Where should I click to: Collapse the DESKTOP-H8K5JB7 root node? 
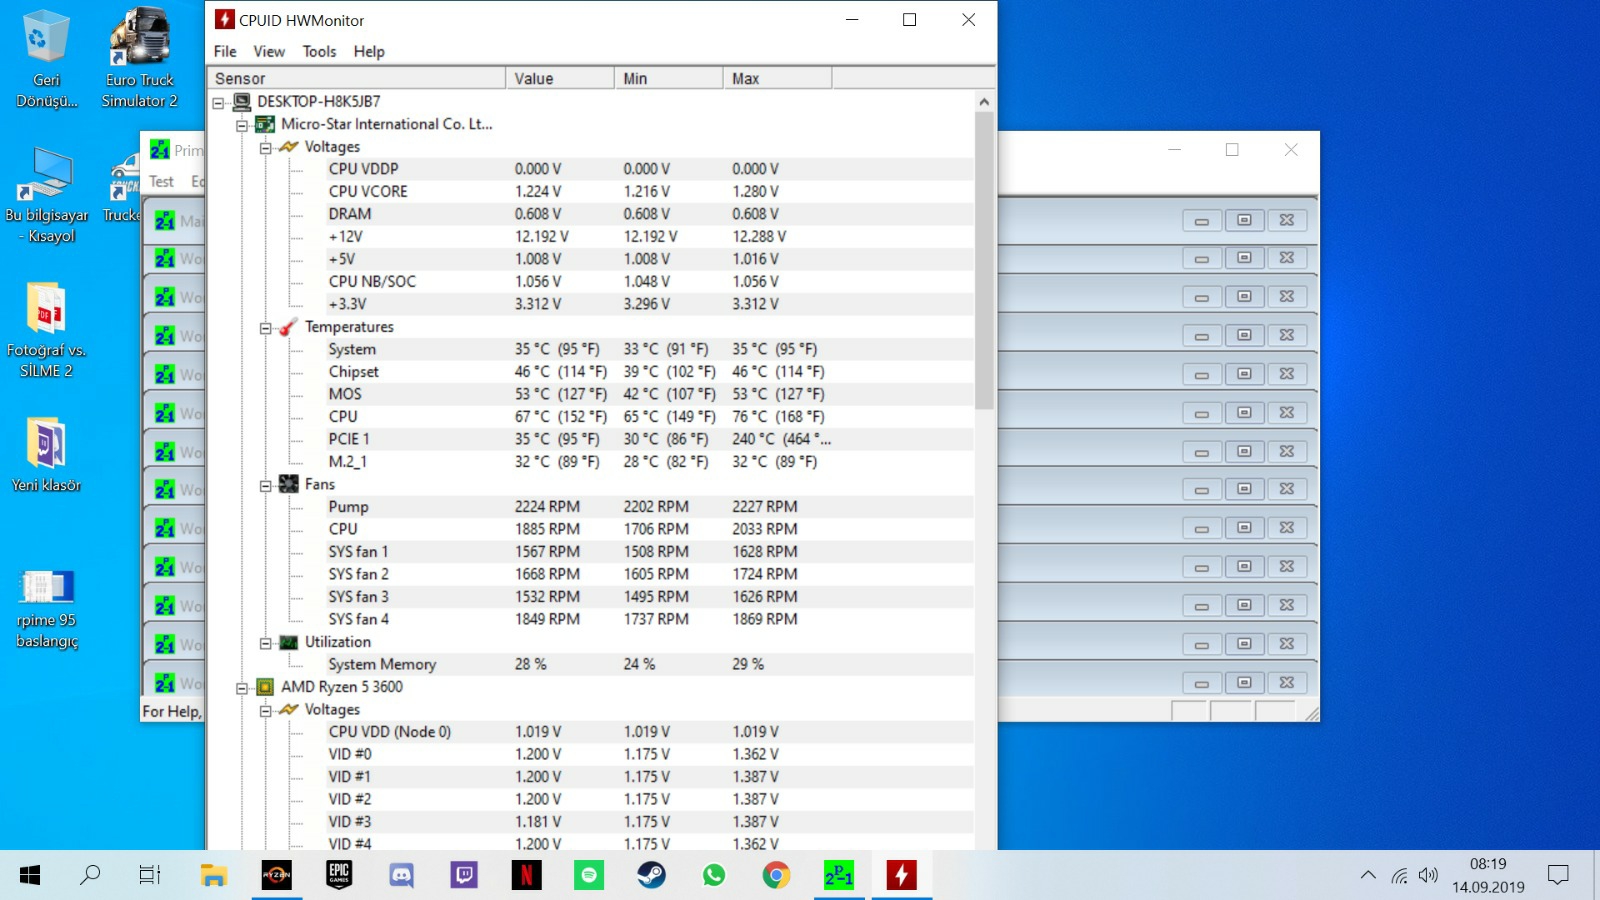[218, 102]
